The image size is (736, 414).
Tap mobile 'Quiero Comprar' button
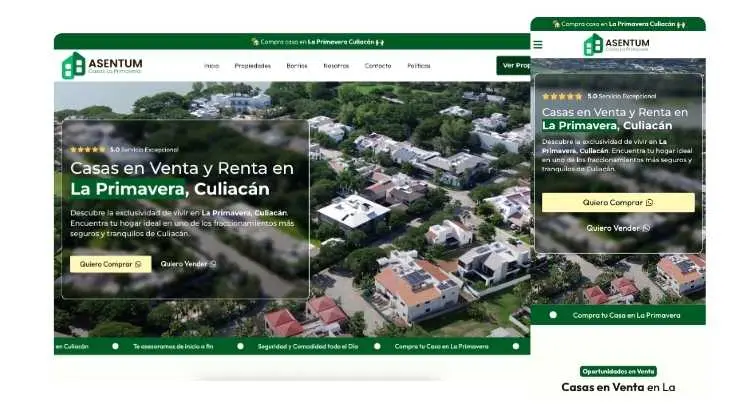tap(617, 202)
